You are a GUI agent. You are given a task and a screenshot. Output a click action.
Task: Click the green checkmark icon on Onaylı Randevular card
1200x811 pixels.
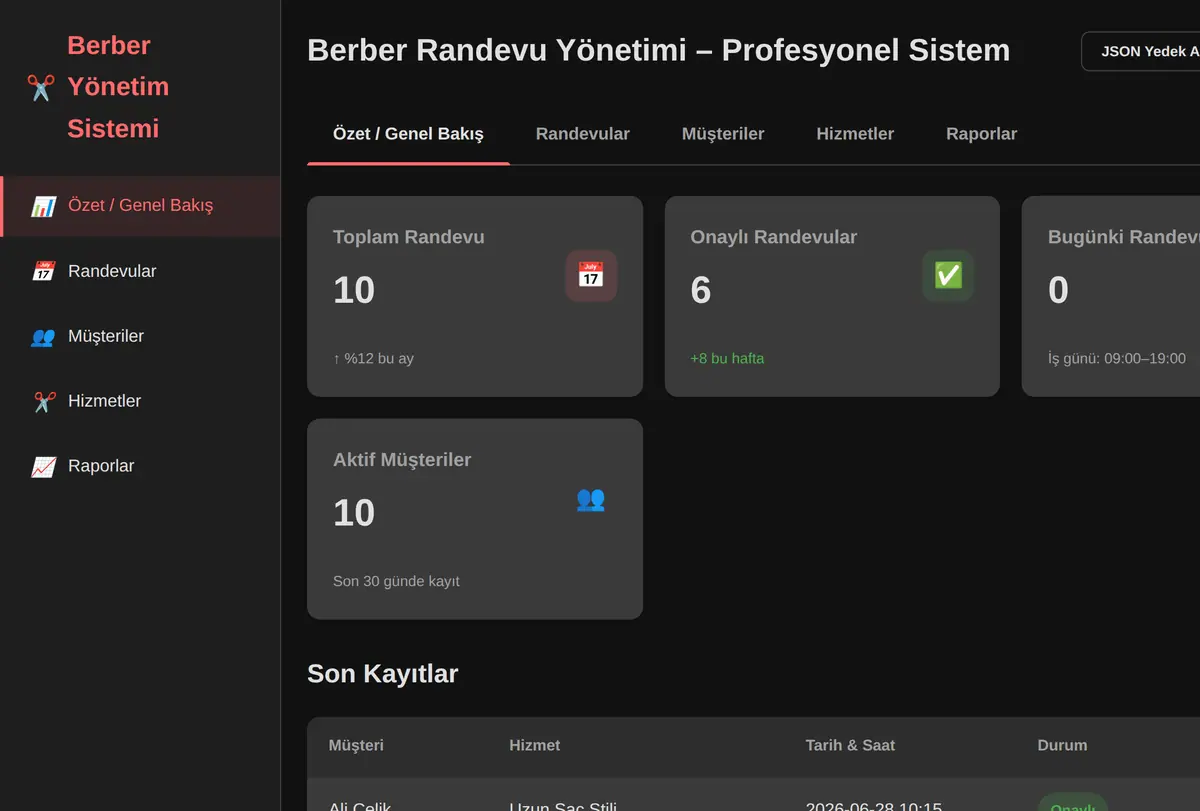(x=948, y=275)
